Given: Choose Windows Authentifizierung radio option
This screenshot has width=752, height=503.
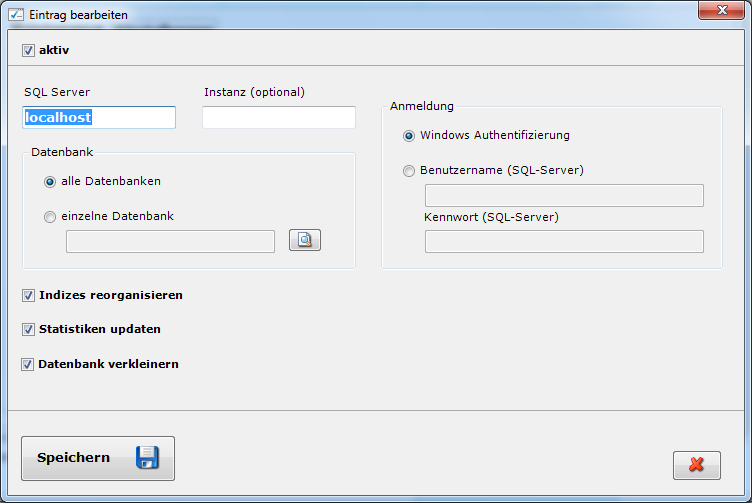Looking at the screenshot, I should point(409,136).
